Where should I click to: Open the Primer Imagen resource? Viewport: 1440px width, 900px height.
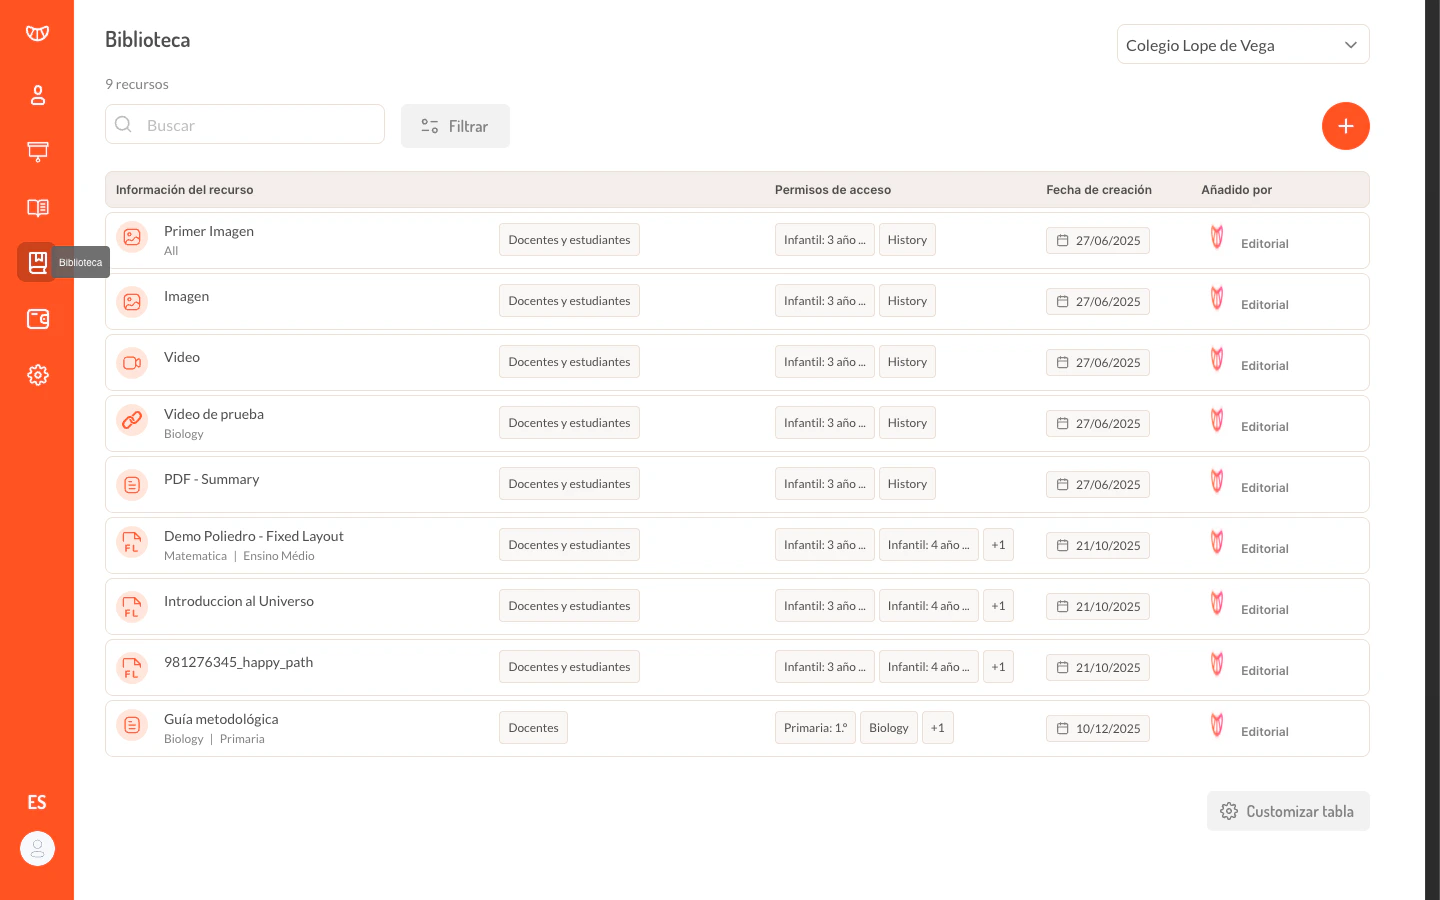click(209, 231)
